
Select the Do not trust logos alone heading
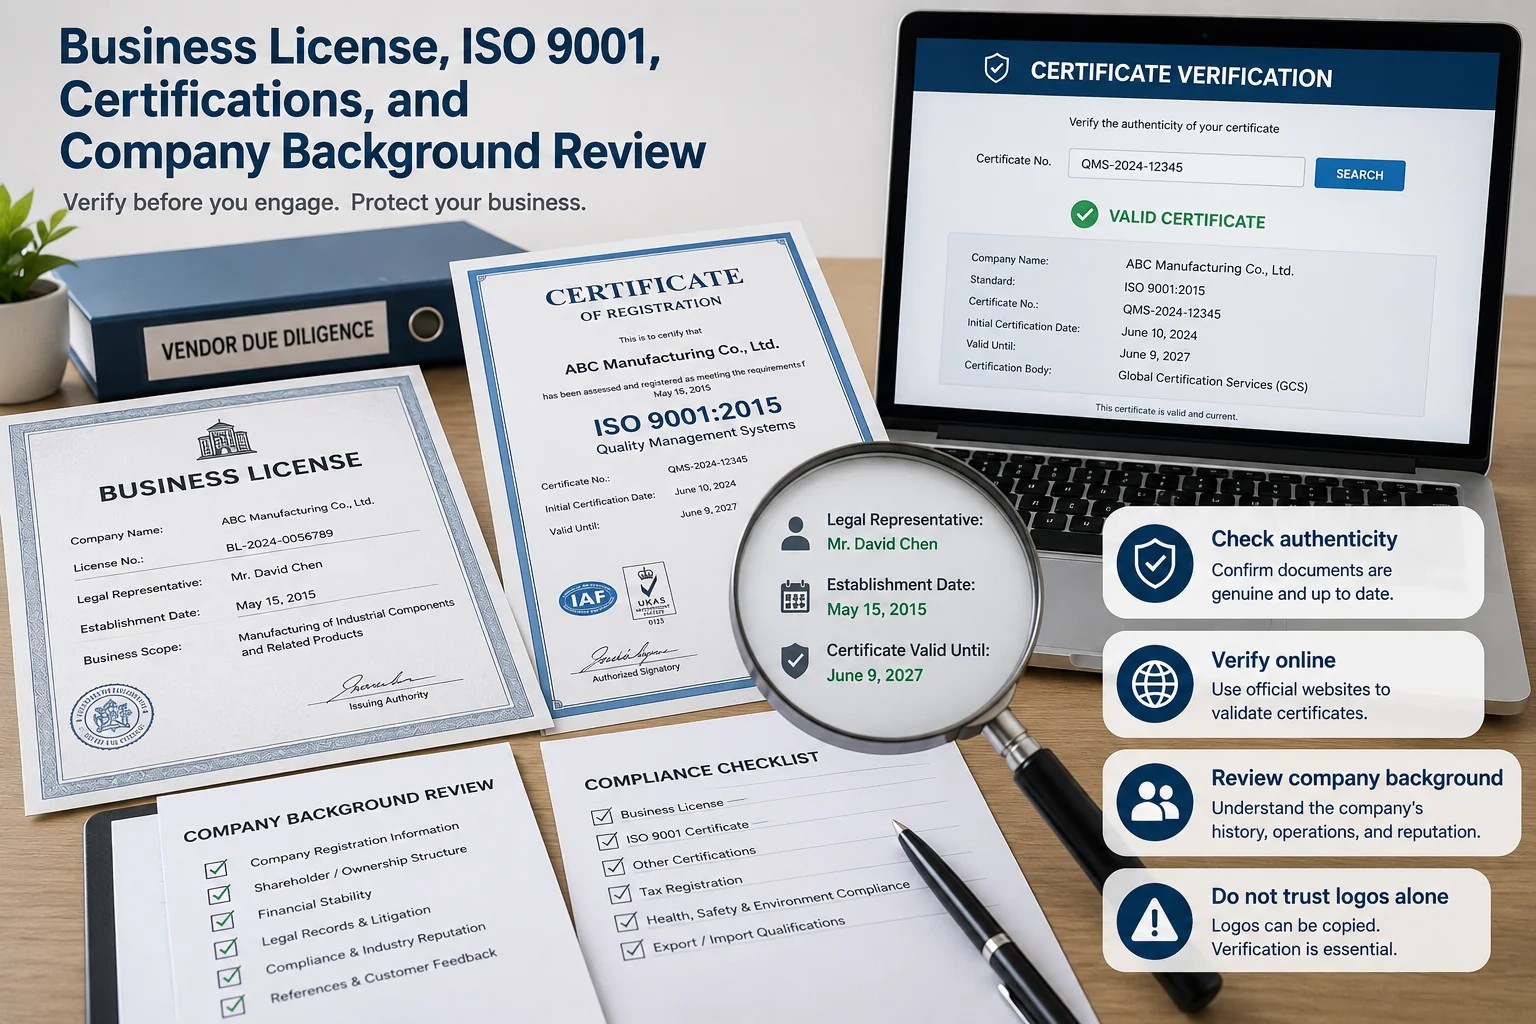click(x=1330, y=896)
